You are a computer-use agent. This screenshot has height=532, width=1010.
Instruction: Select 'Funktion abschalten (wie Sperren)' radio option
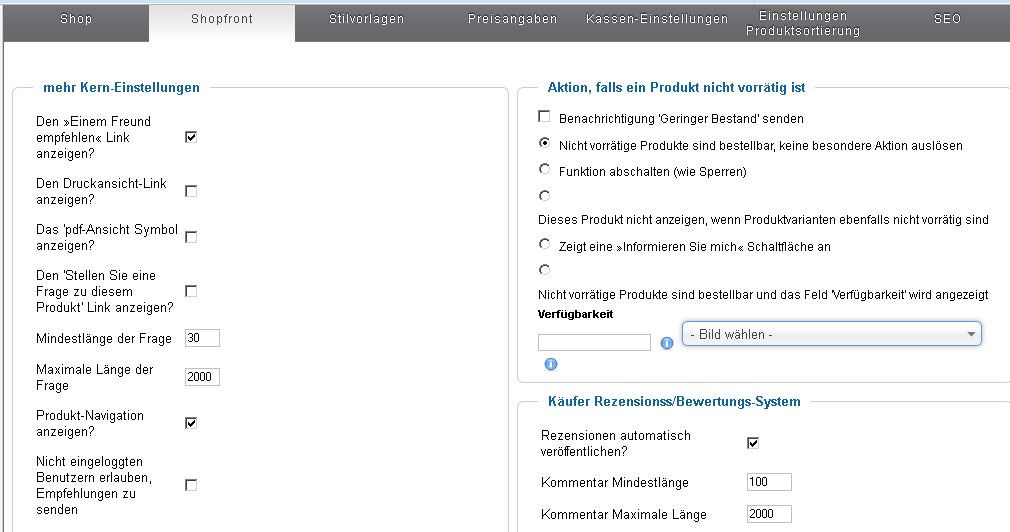pos(545,170)
